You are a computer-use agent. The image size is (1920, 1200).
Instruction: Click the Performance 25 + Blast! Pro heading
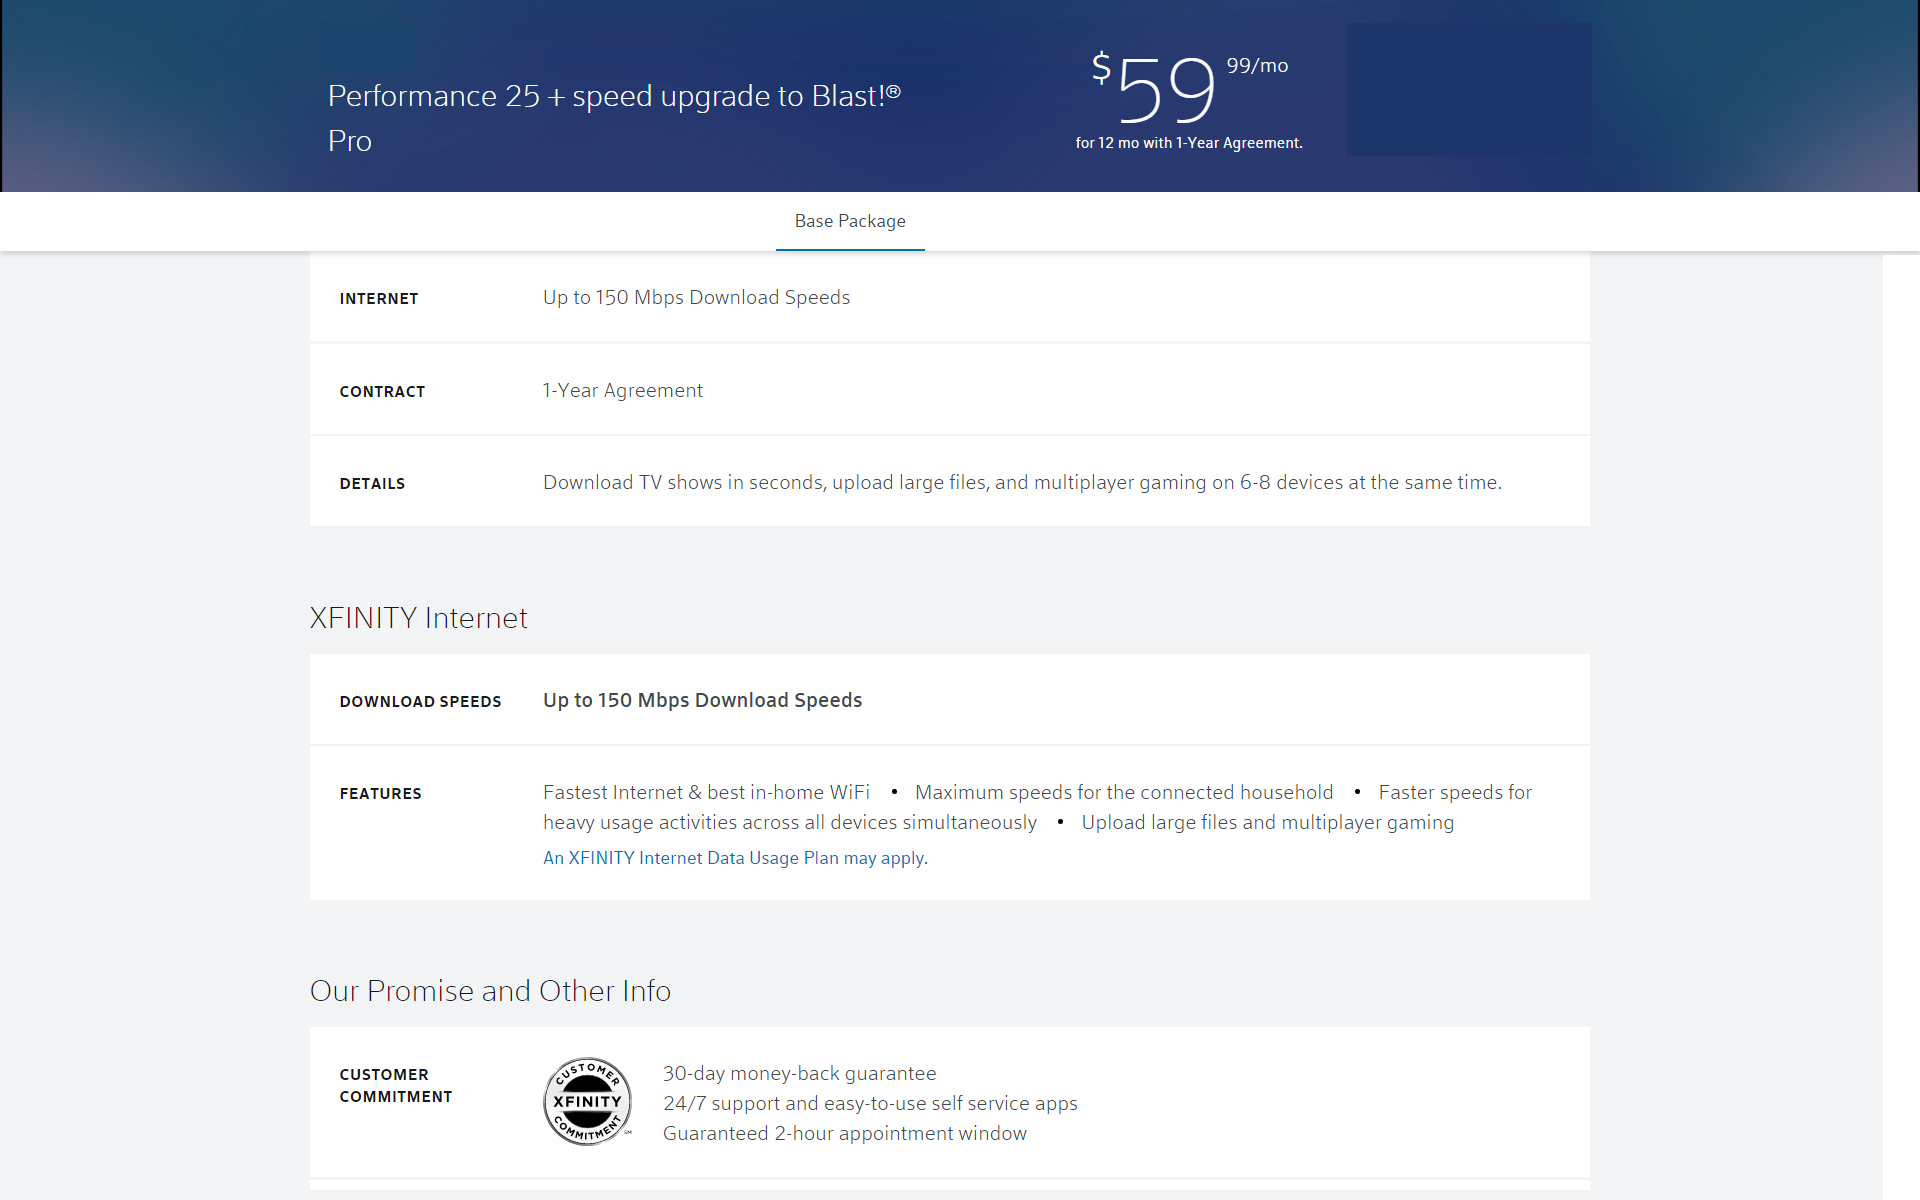tap(614, 118)
